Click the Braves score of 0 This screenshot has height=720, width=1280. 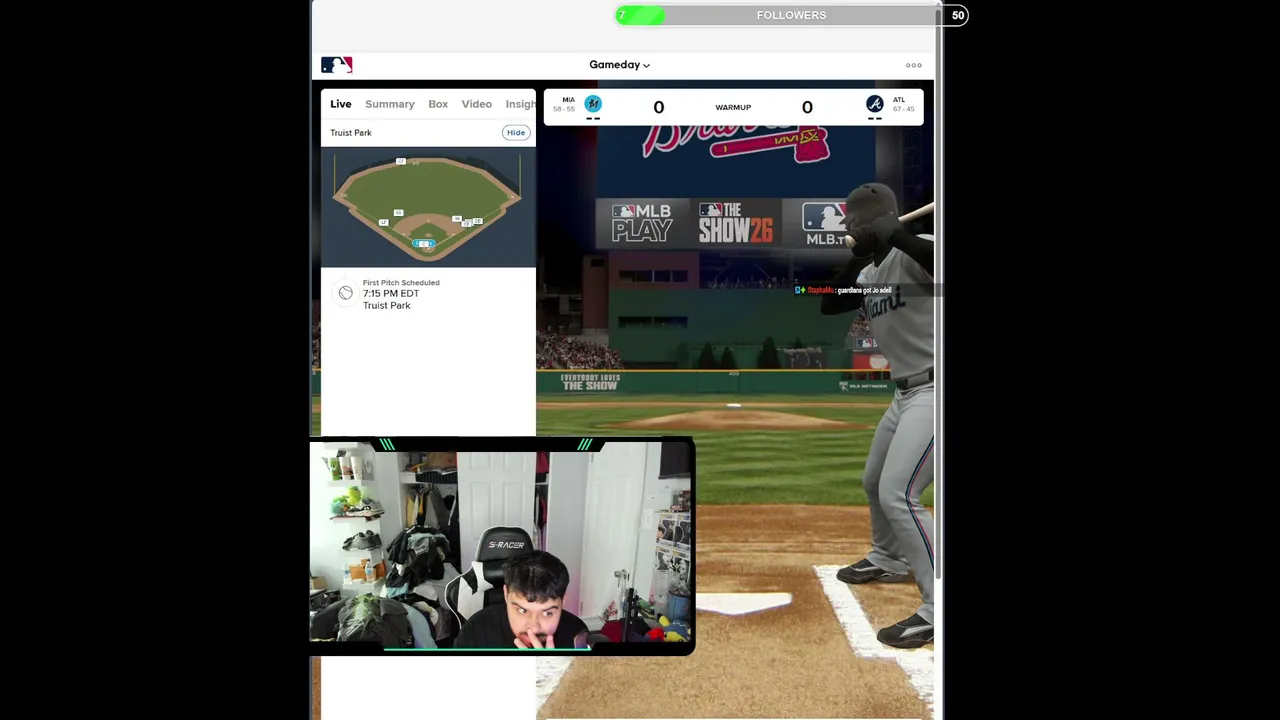(x=807, y=107)
